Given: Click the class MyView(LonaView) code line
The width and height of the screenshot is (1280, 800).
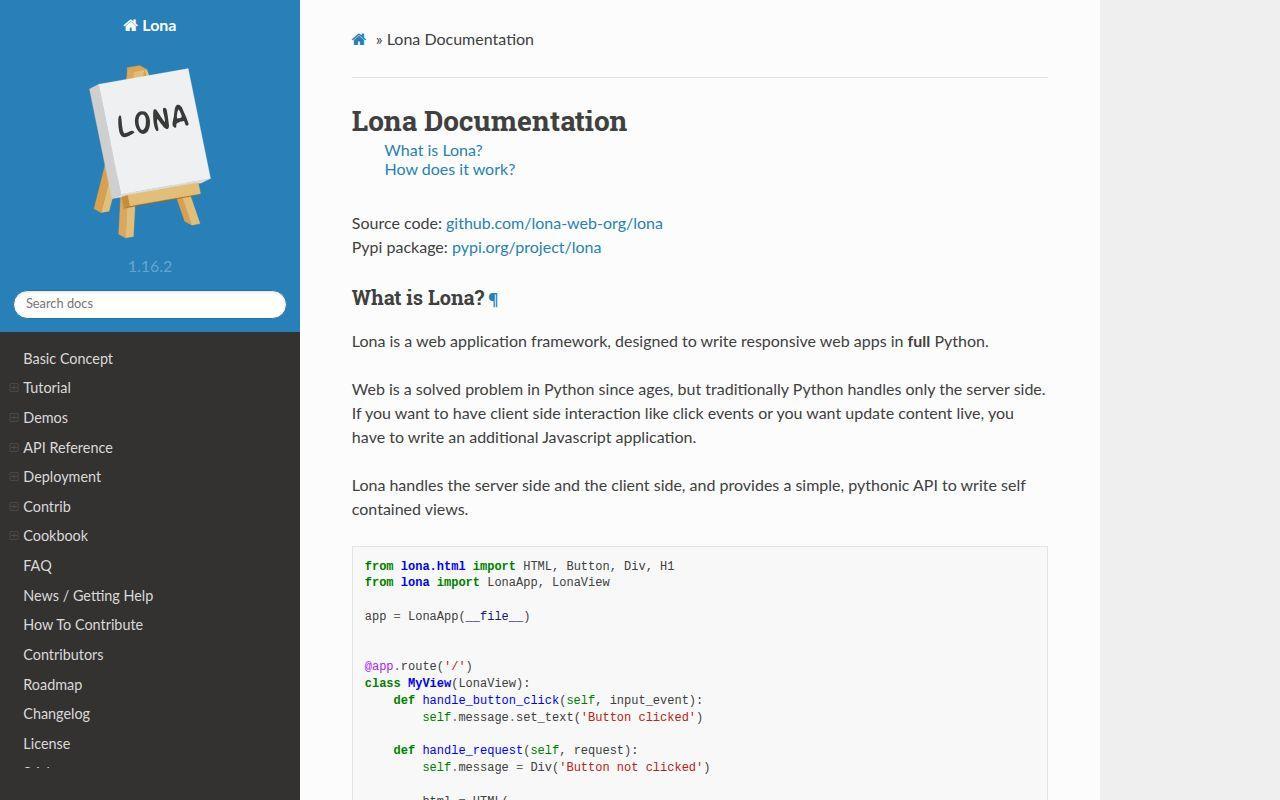Looking at the screenshot, I should [447, 683].
